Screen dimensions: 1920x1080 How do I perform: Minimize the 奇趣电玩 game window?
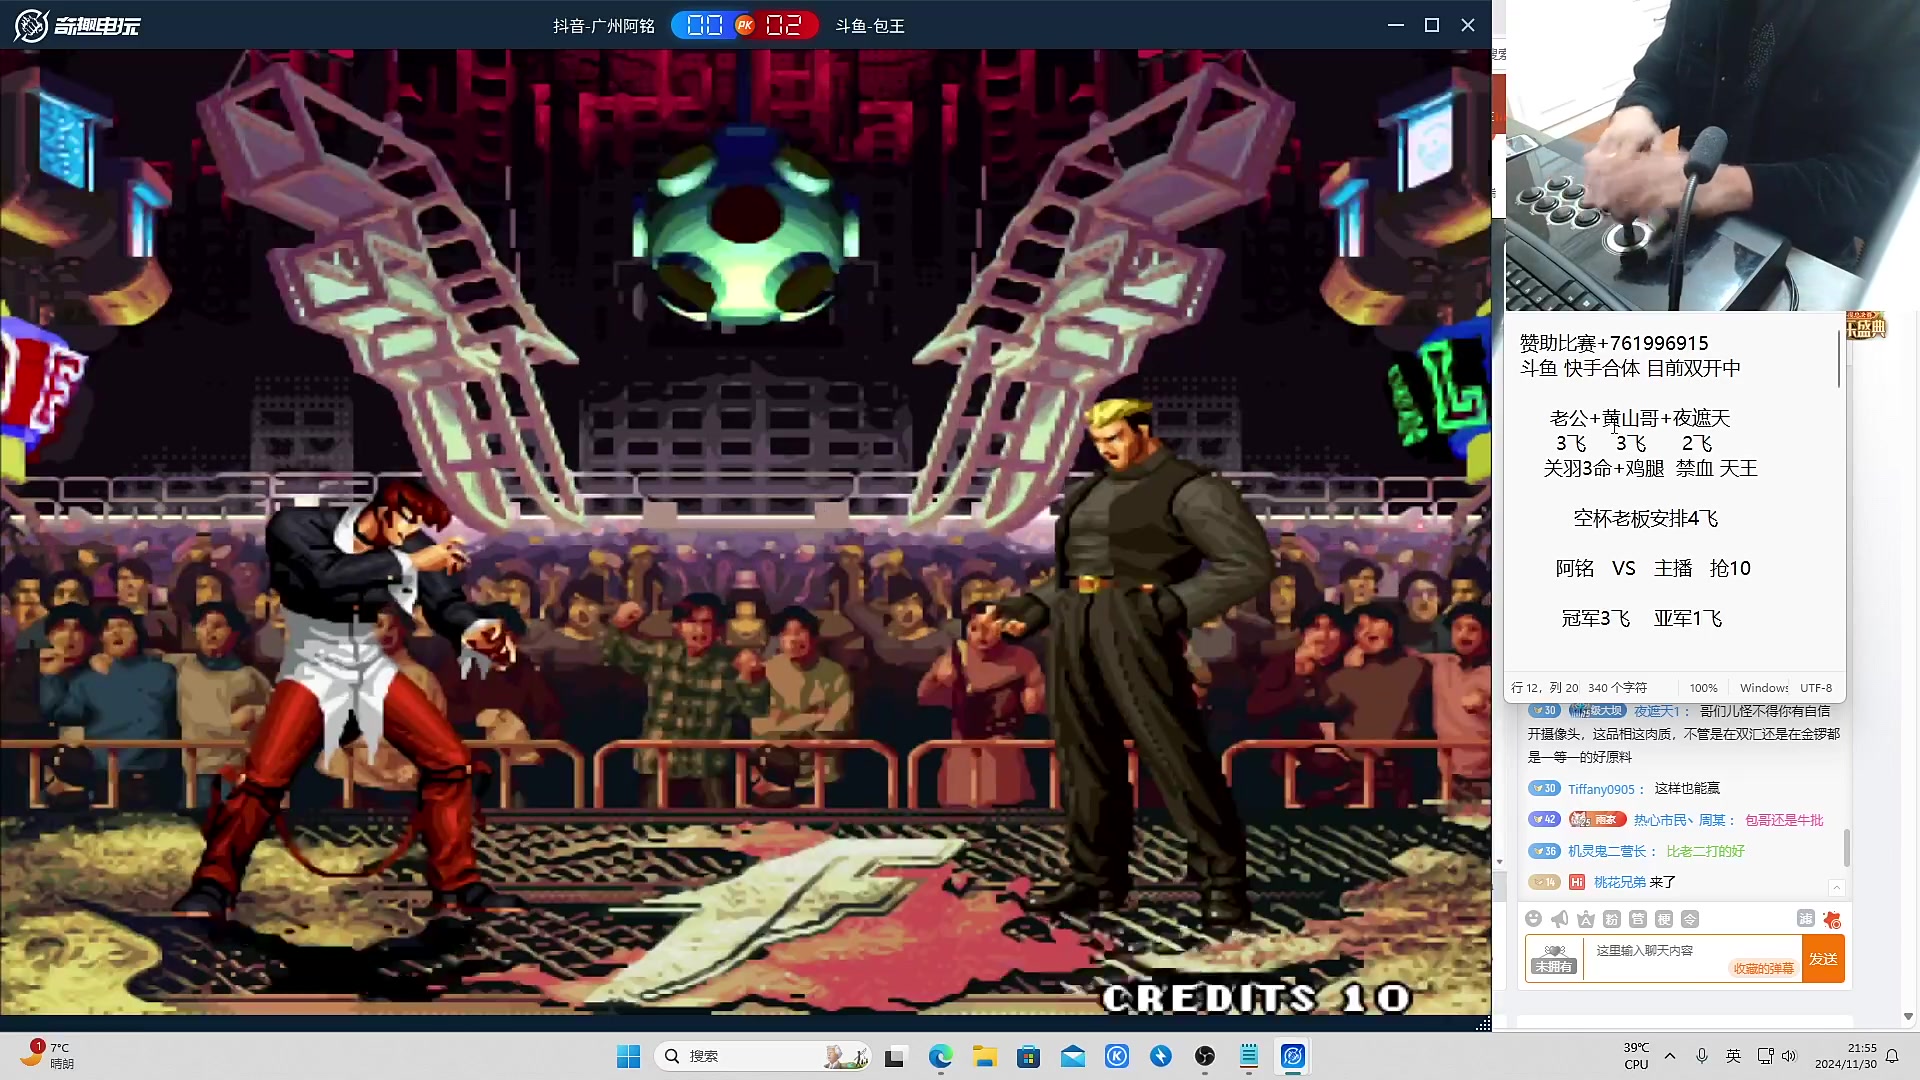(x=1396, y=25)
